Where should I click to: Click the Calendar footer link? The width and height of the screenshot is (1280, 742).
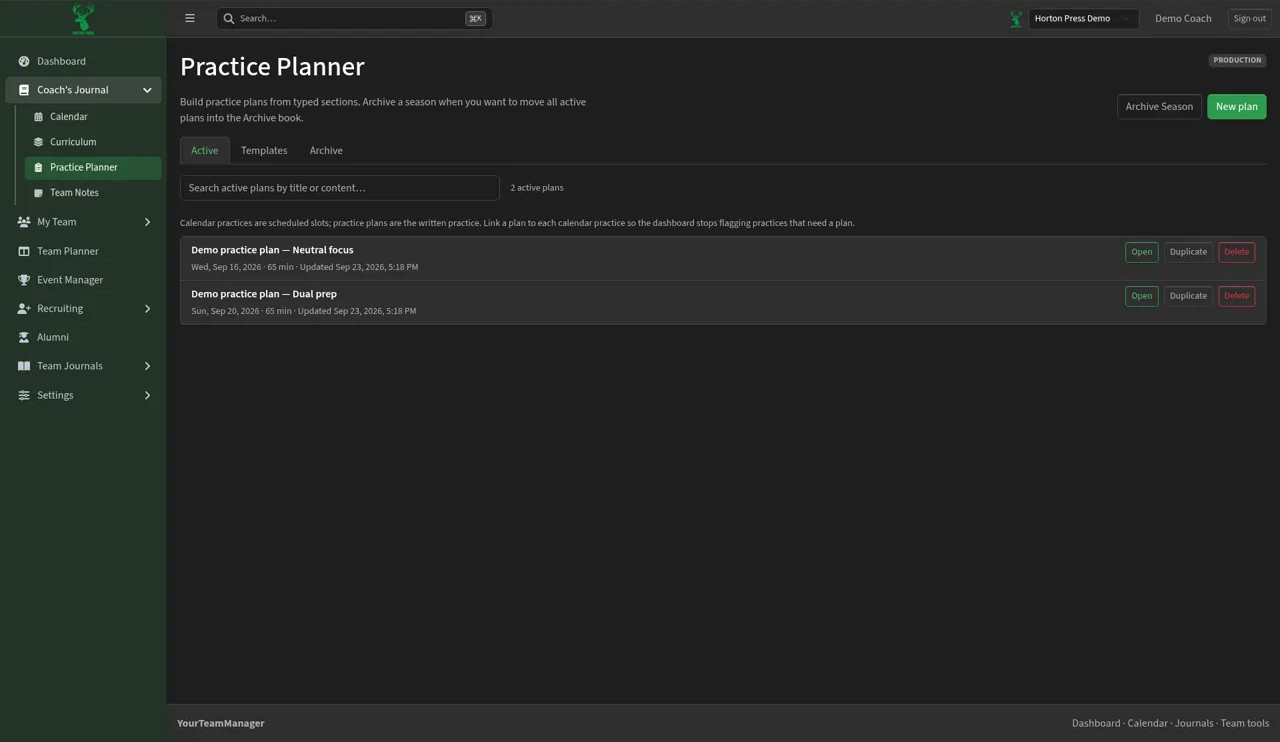click(x=1147, y=723)
